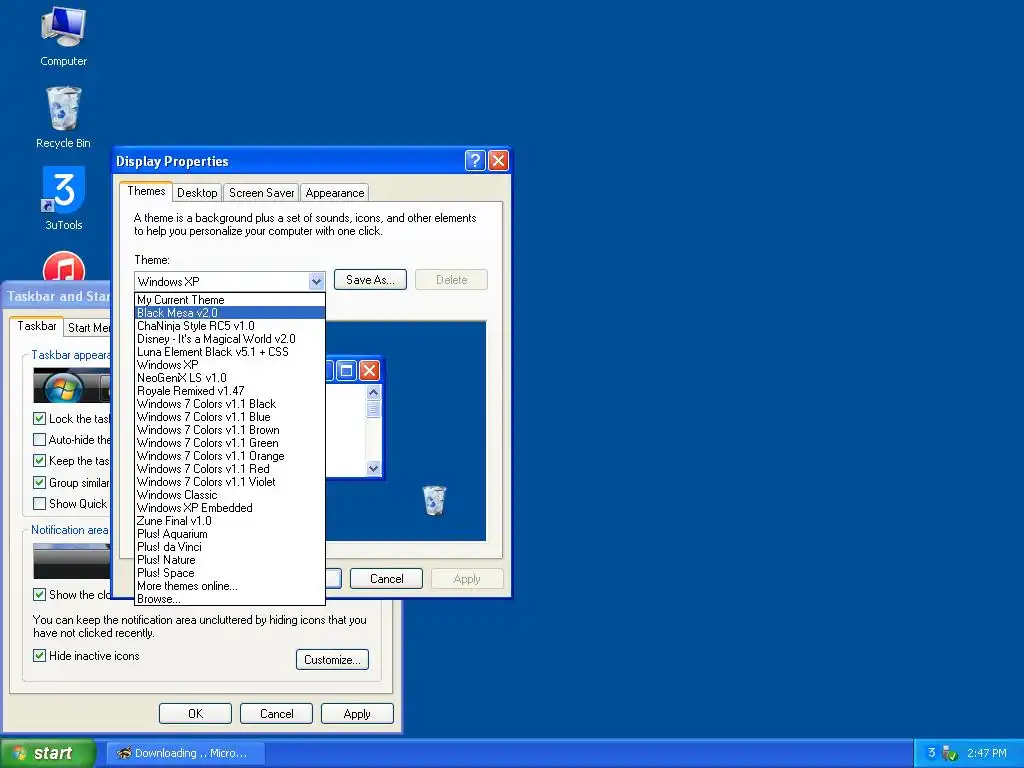Select Plus! Nature theme

[x=230, y=560]
